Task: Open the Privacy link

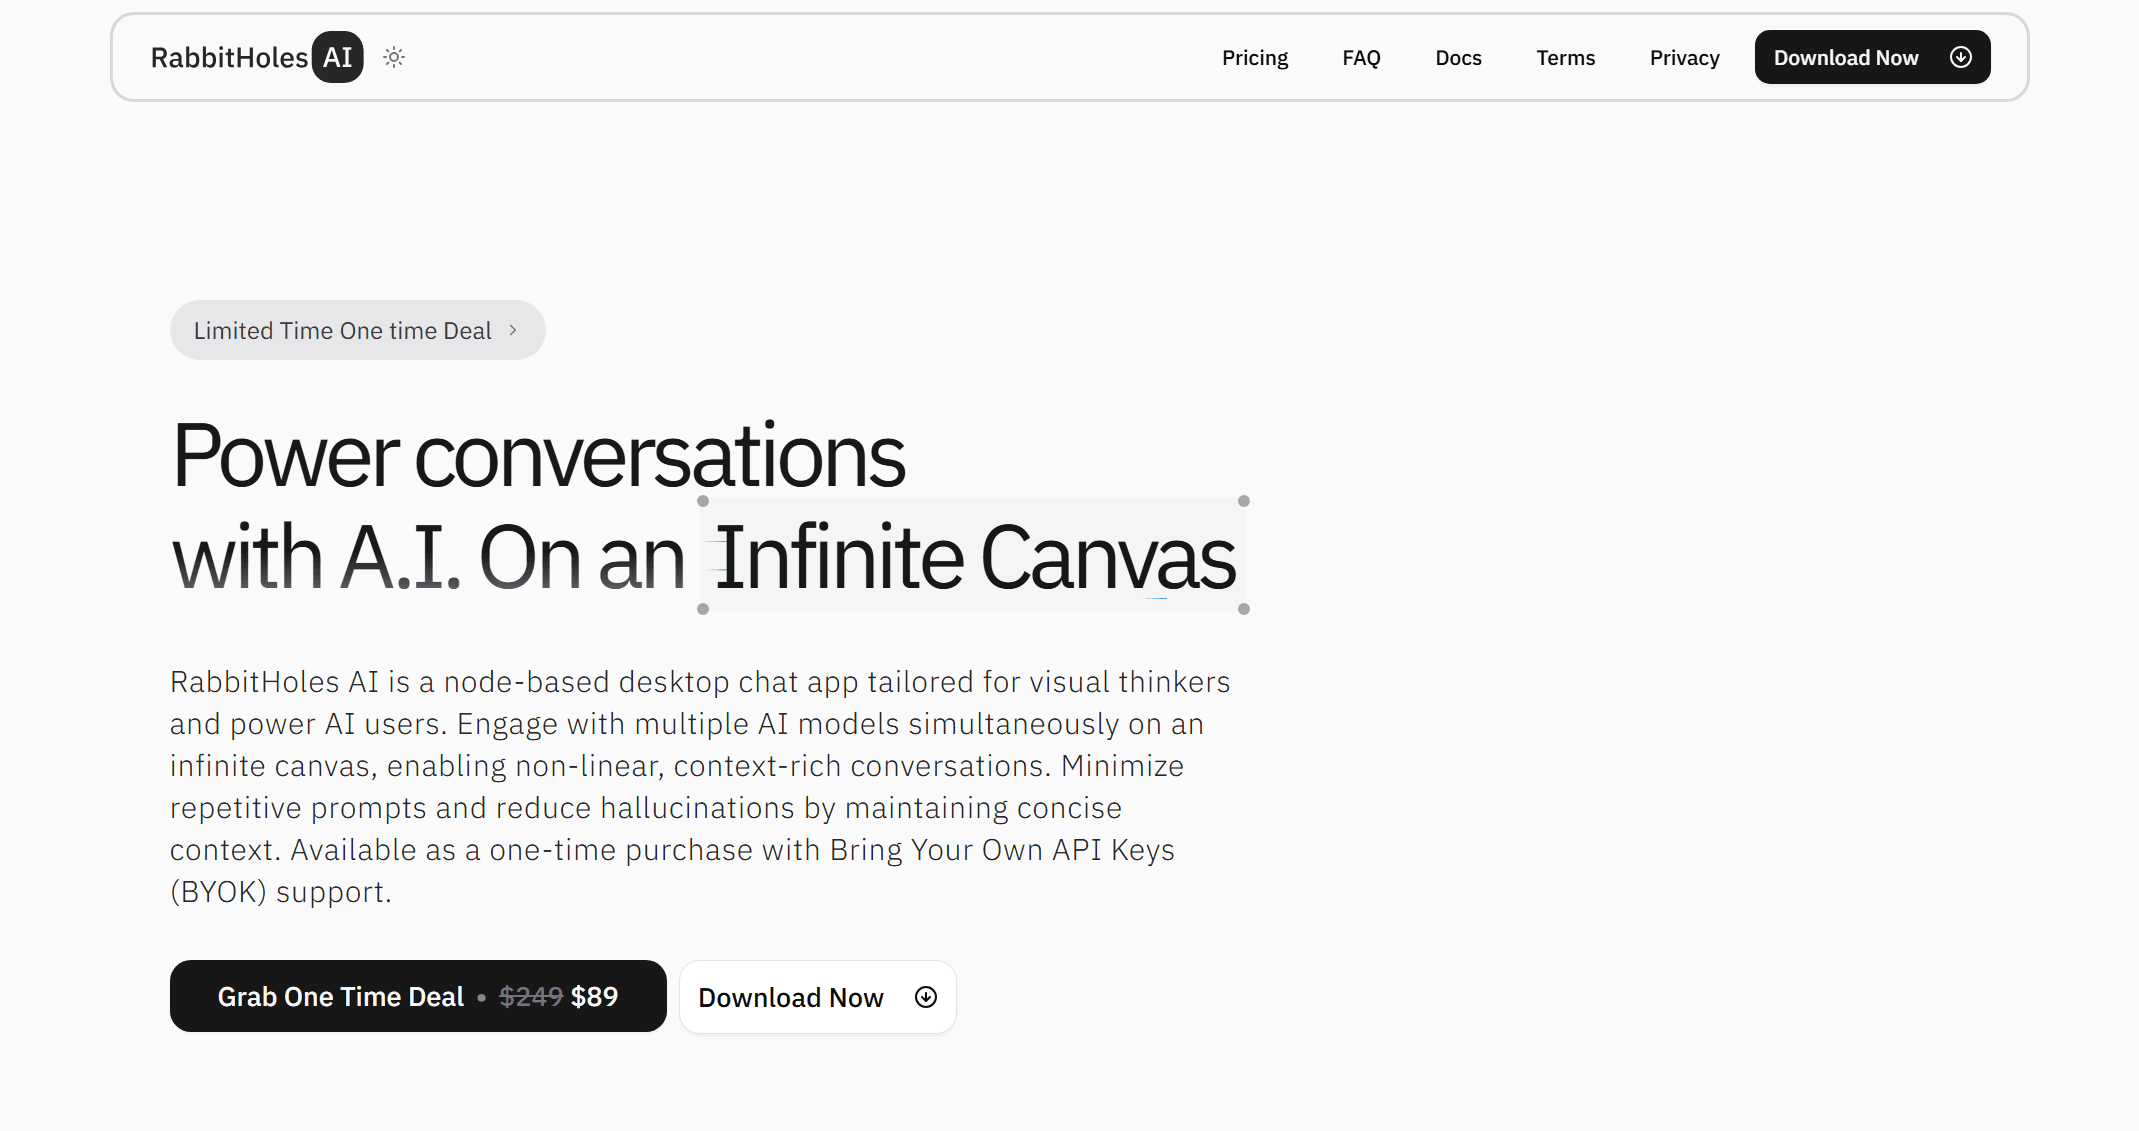Action: click(1683, 57)
